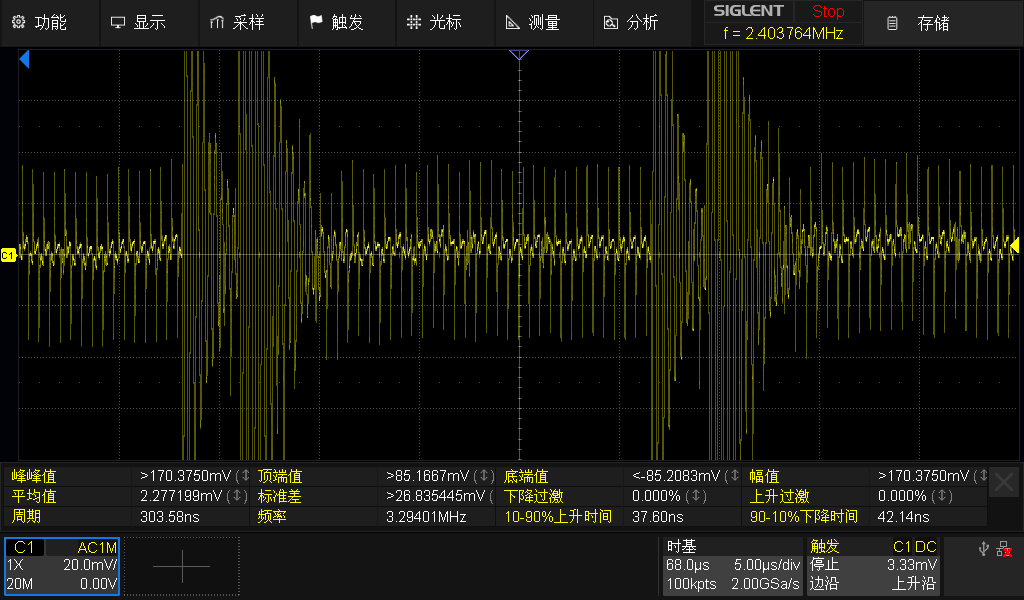Click the 0.00V channel offset value
Screen dimensions: 1024x600
tap(98, 584)
